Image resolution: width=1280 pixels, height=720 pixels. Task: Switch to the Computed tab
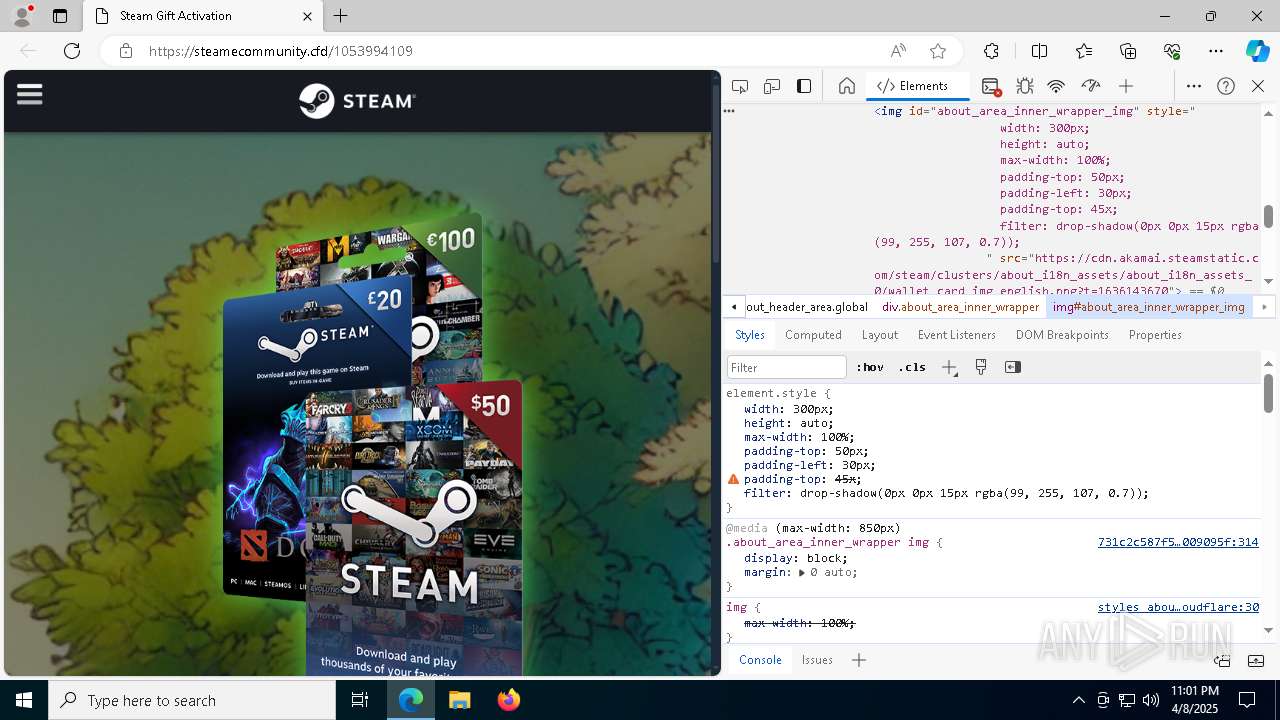(x=813, y=335)
